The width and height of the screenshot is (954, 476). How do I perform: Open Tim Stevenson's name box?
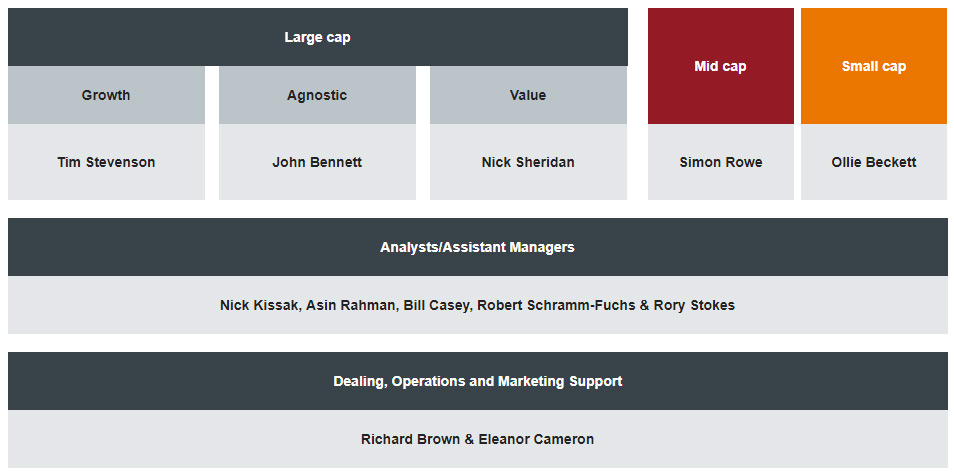coord(106,162)
